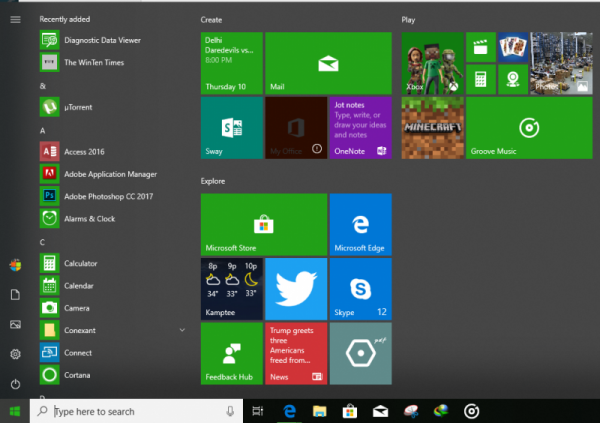This screenshot has width=600, height=423.
Task: Click the Cortana microphone in search box
Action: click(231, 411)
